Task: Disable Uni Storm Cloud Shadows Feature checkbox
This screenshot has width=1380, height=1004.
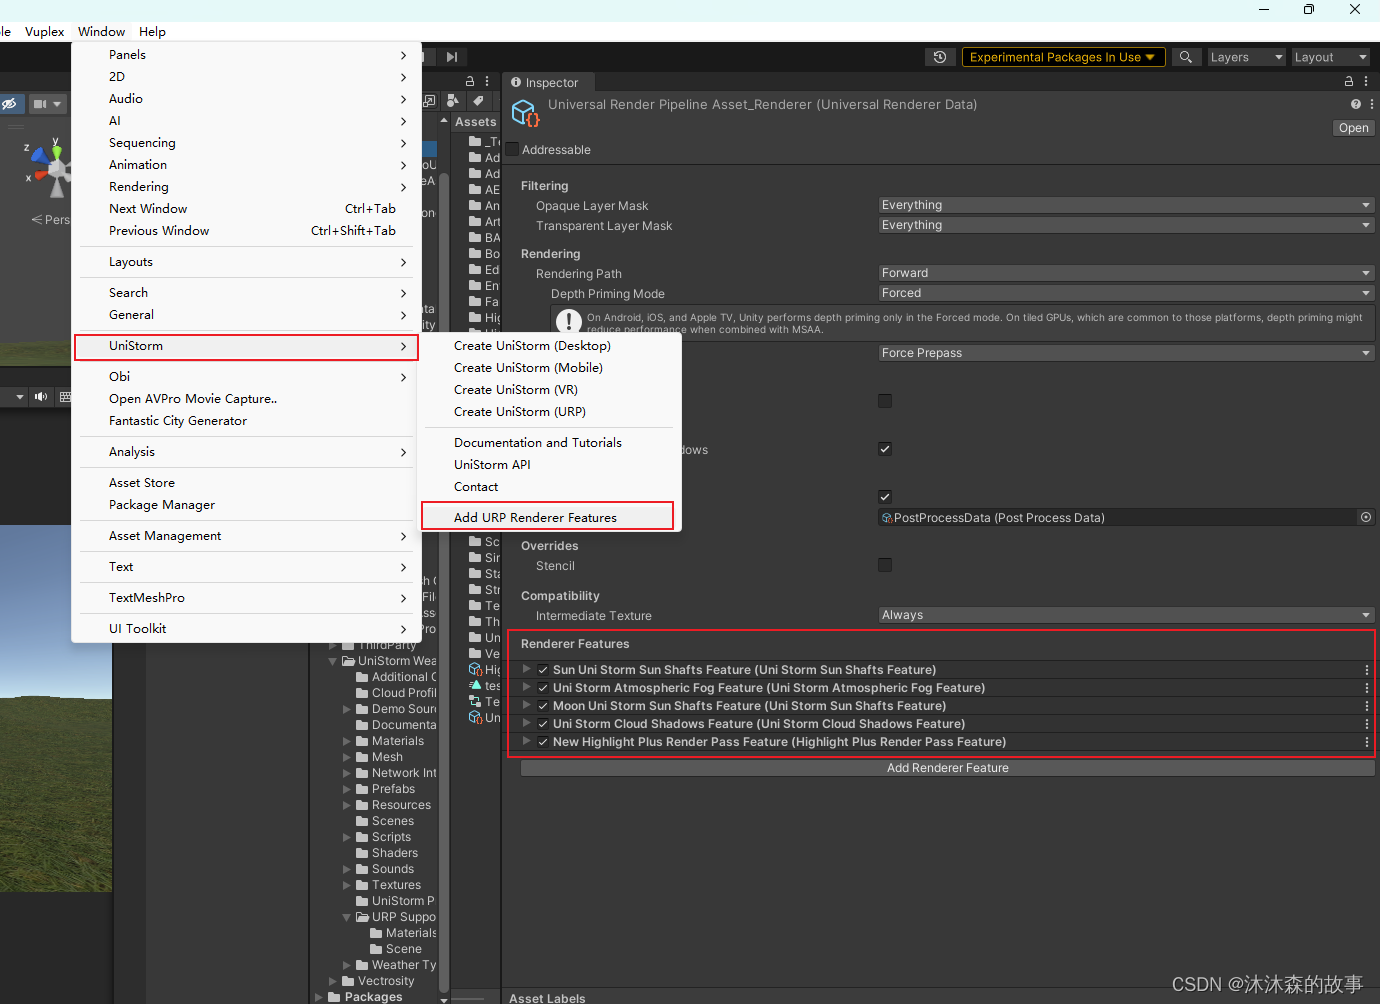Action: [543, 724]
